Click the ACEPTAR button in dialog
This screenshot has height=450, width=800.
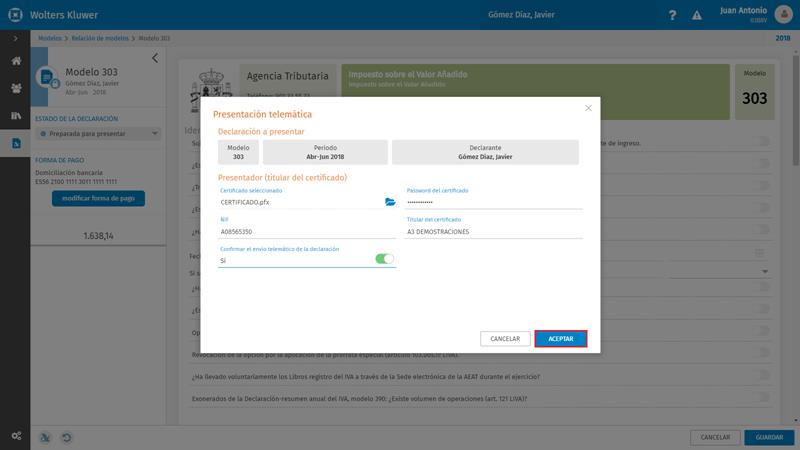(x=561, y=339)
